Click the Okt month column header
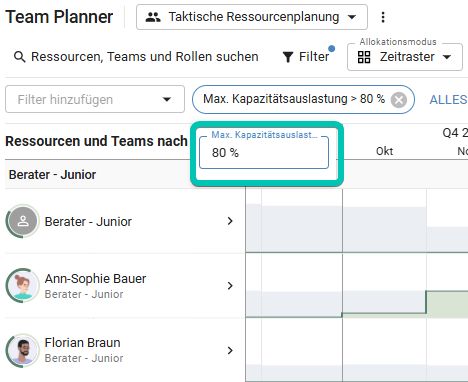 coord(384,151)
